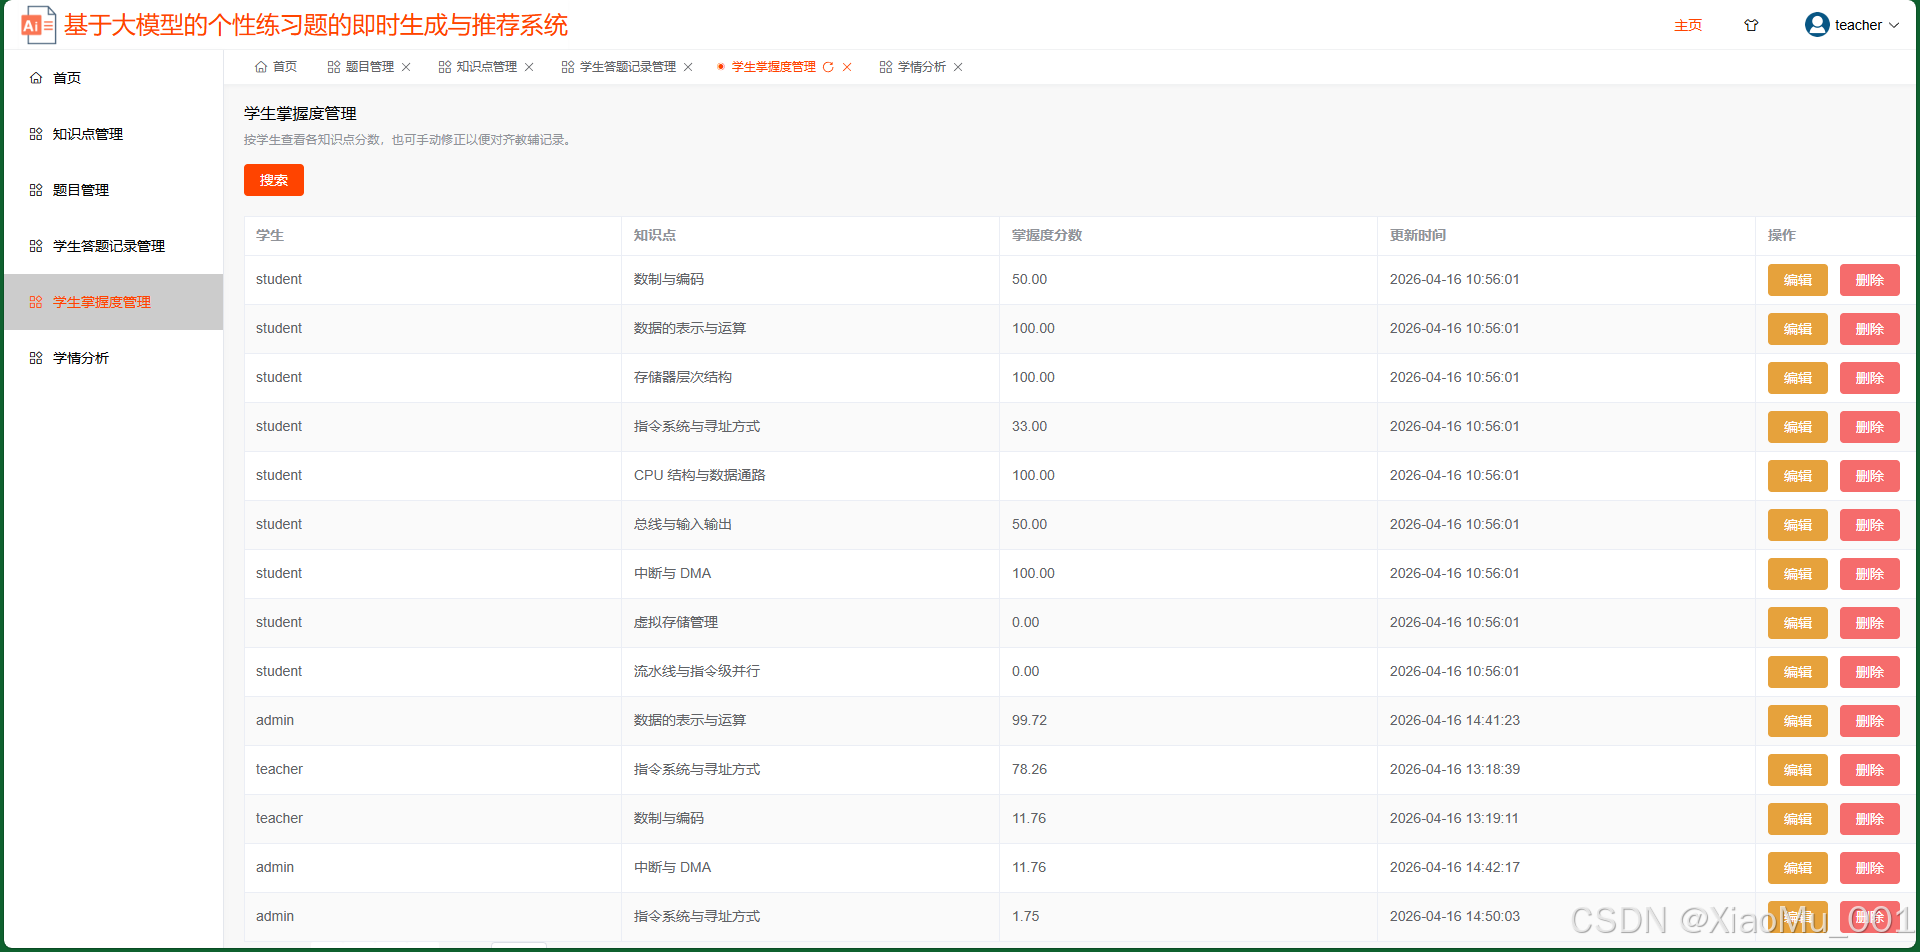Open 题目管理 in the sidebar
This screenshot has width=1920, height=952.
[x=113, y=190]
